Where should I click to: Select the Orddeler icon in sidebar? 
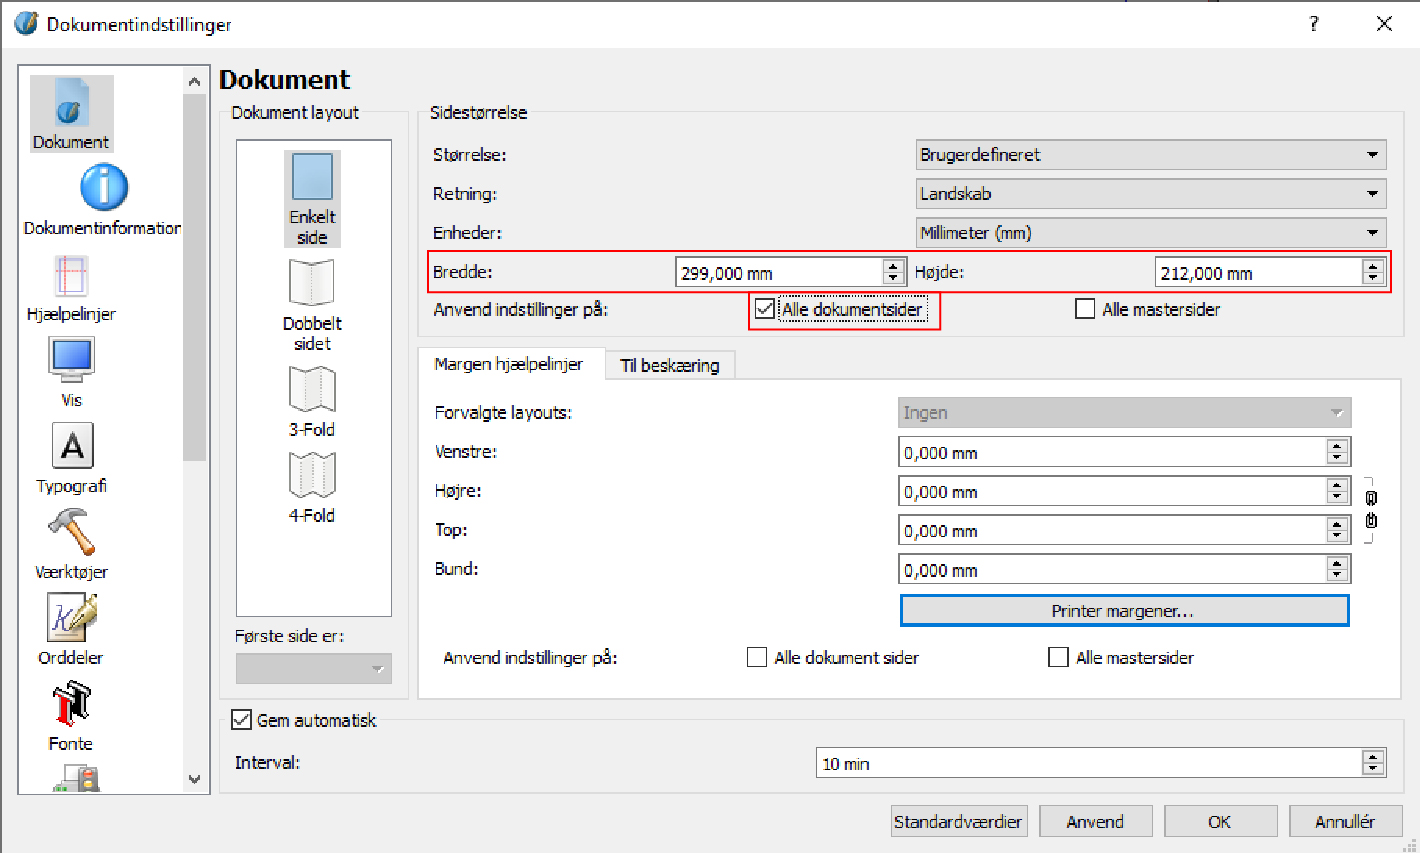coord(71,617)
